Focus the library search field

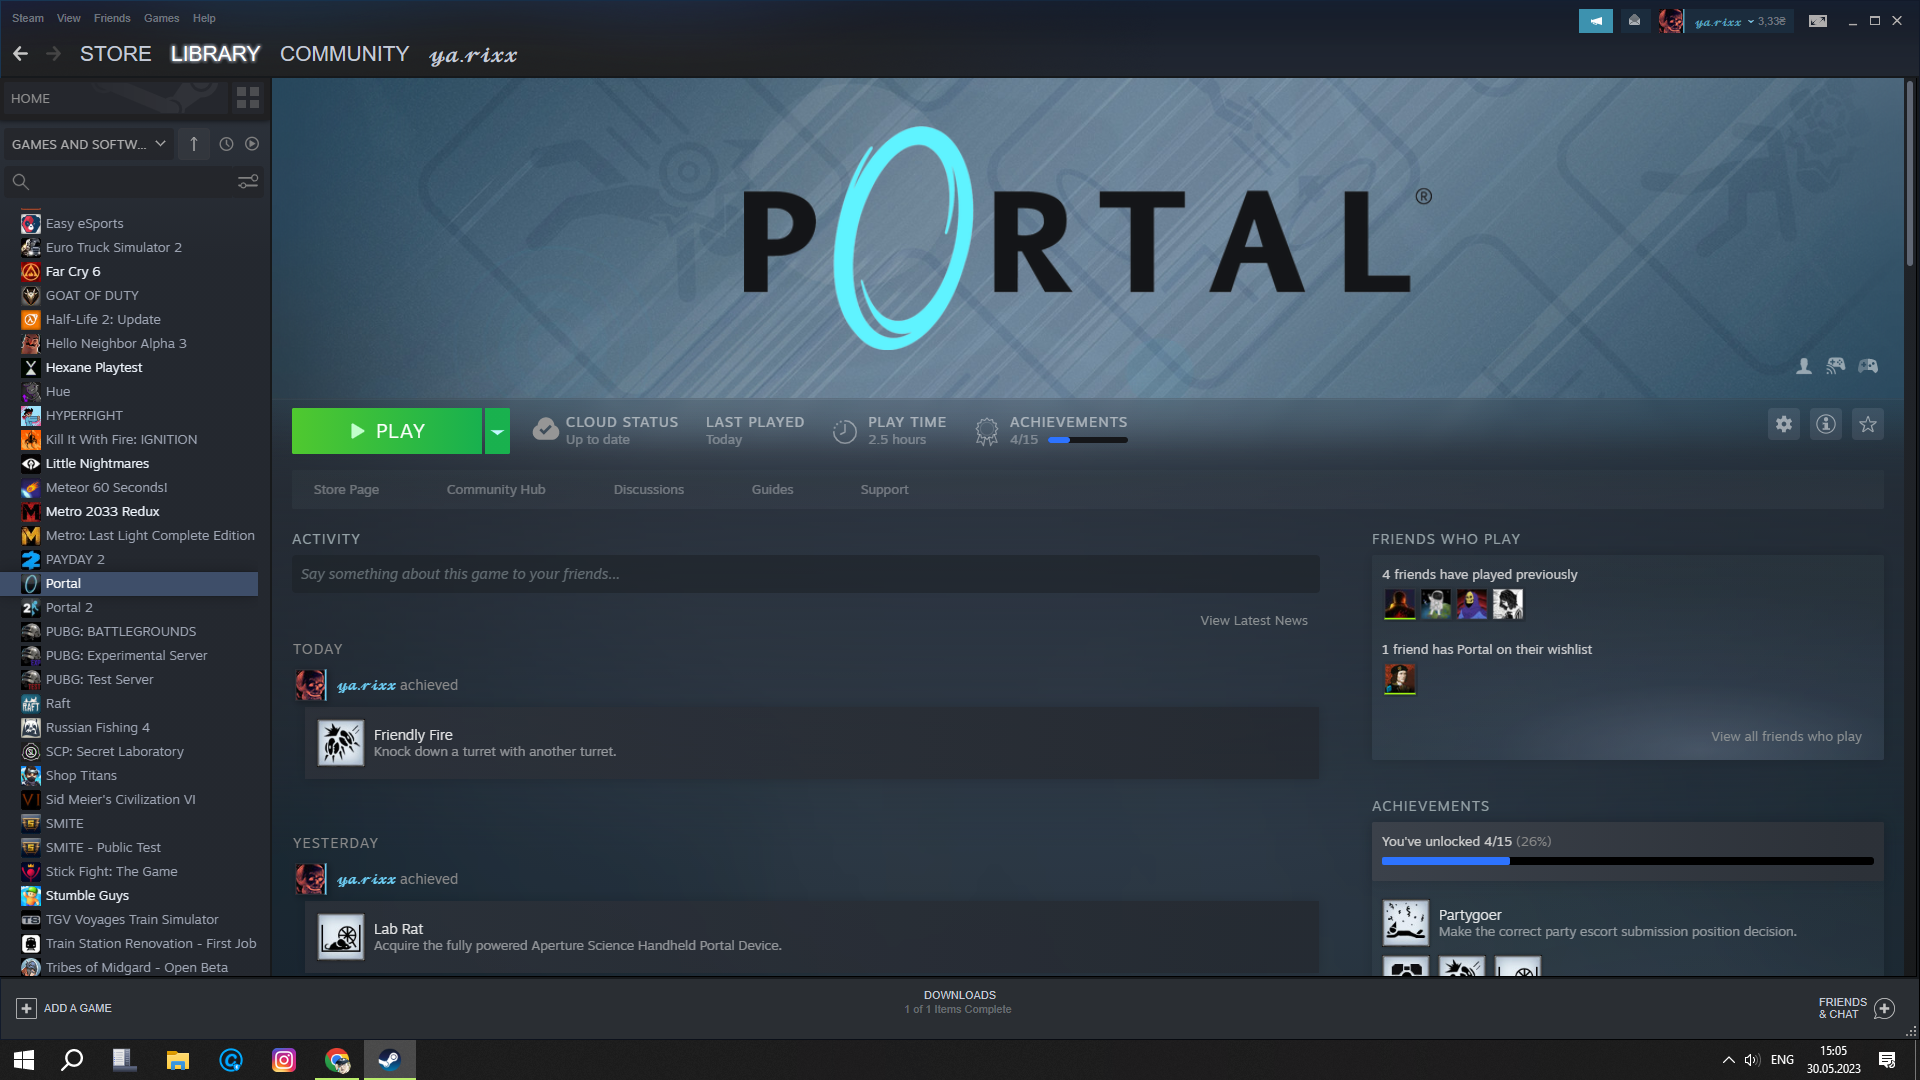120,181
